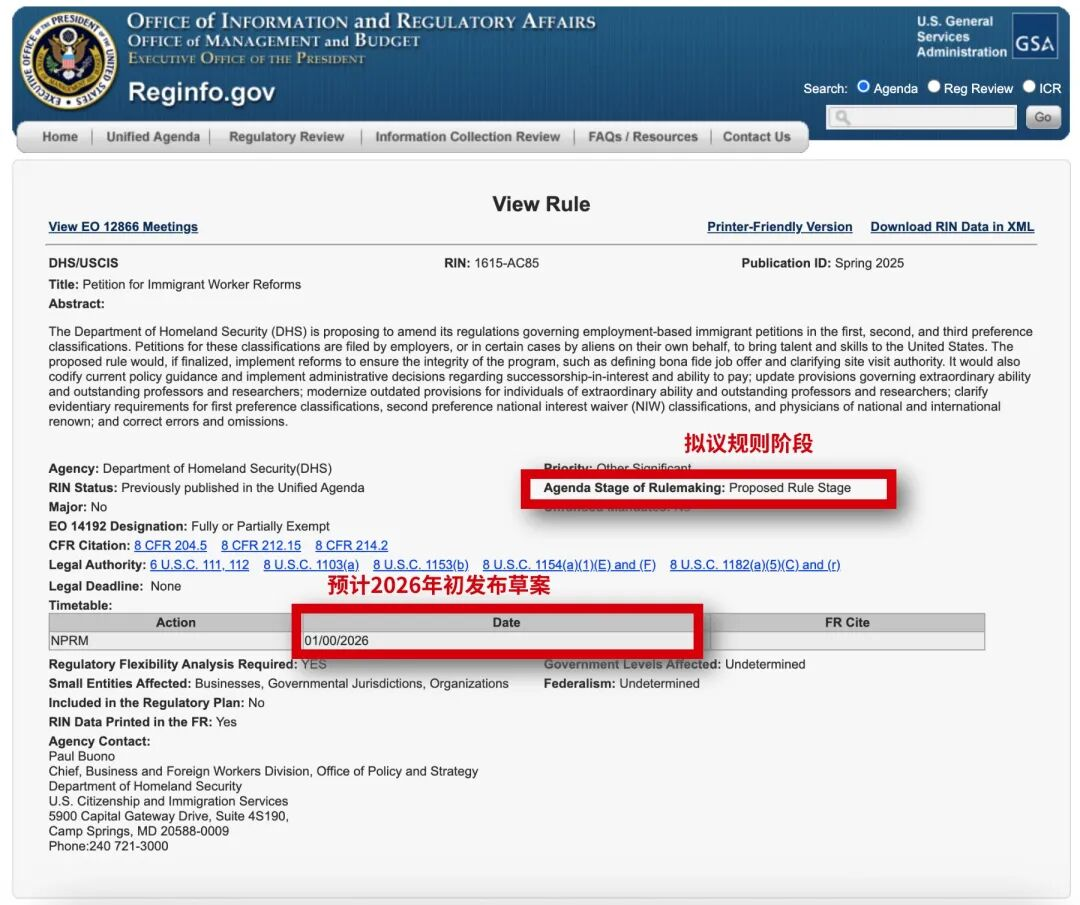
Task: Open the Printer-Friendly Version link
Action: pos(779,227)
